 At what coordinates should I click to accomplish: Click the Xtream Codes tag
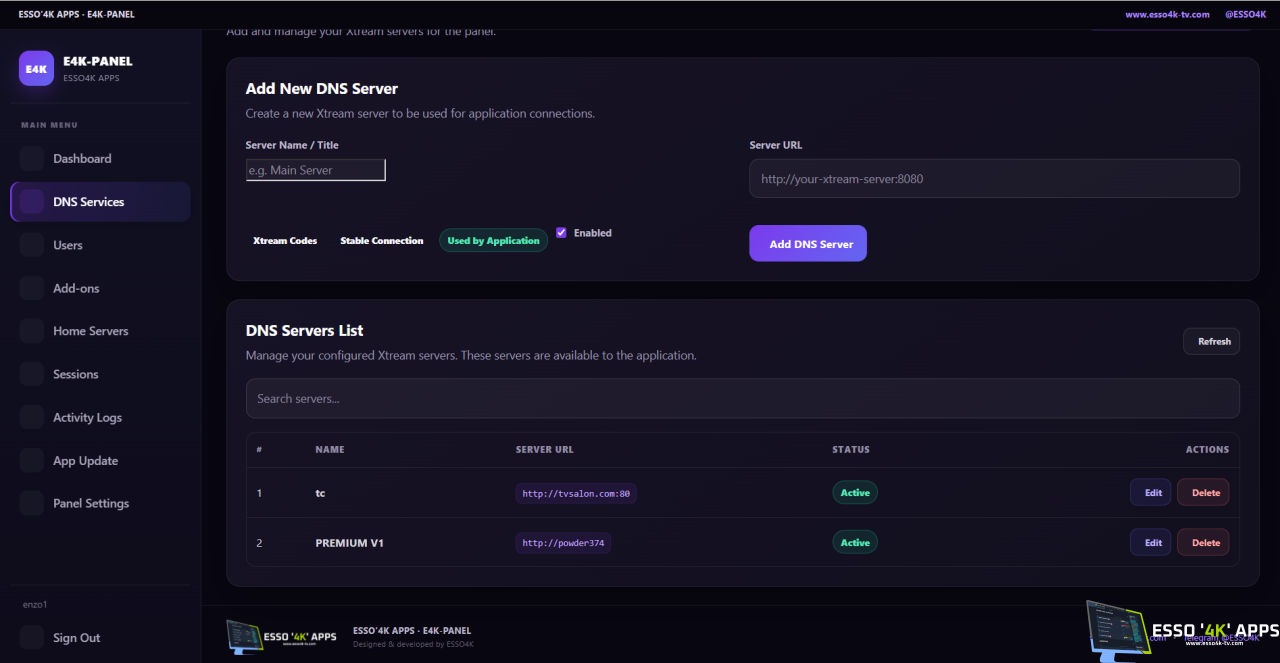pyautogui.click(x=285, y=241)
